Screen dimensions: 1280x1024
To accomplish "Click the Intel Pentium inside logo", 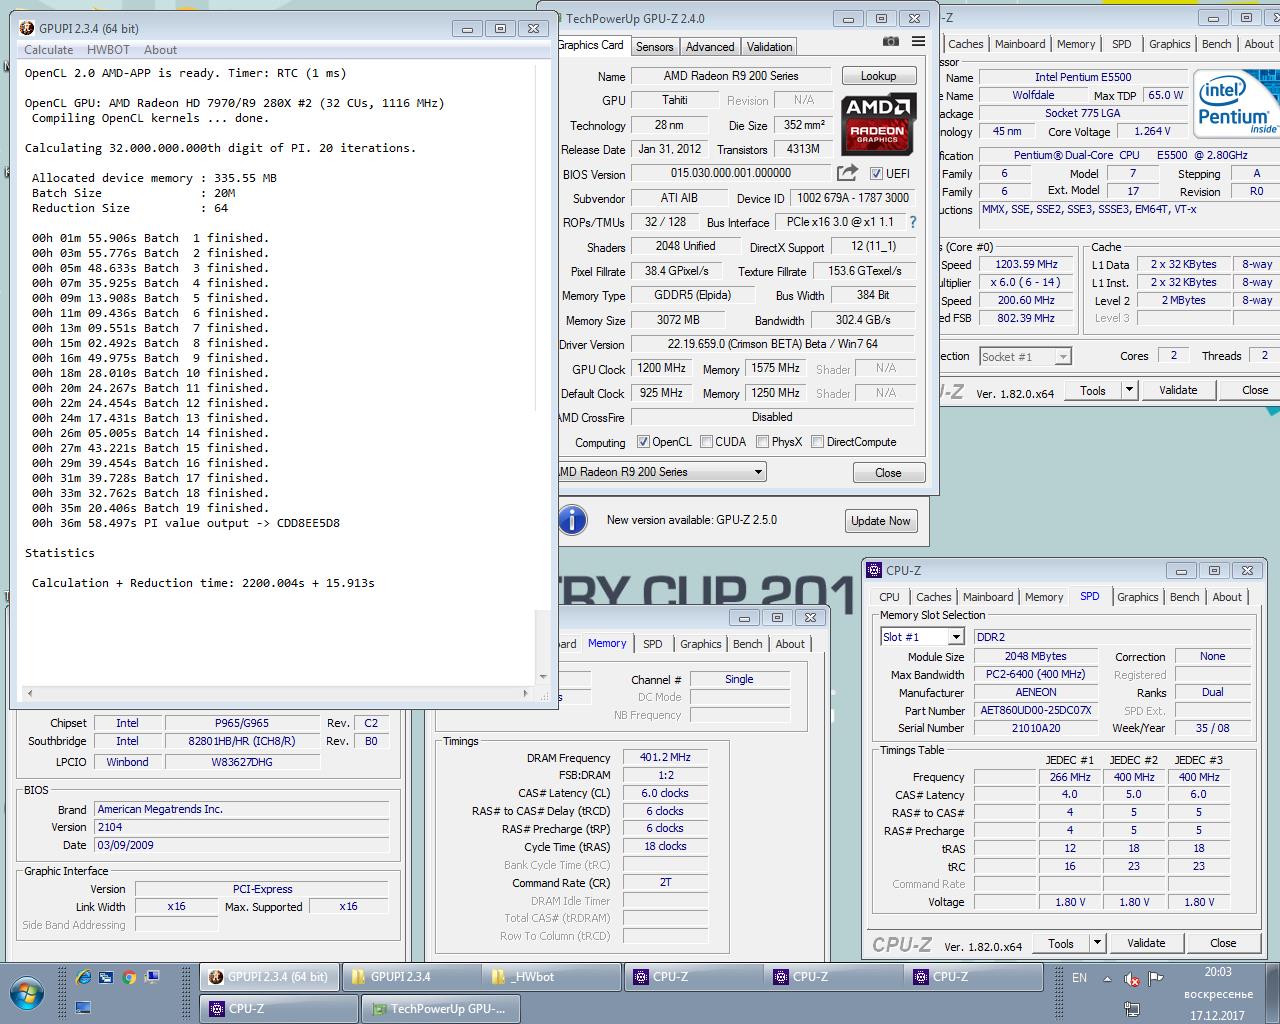I will (1236, 104).
